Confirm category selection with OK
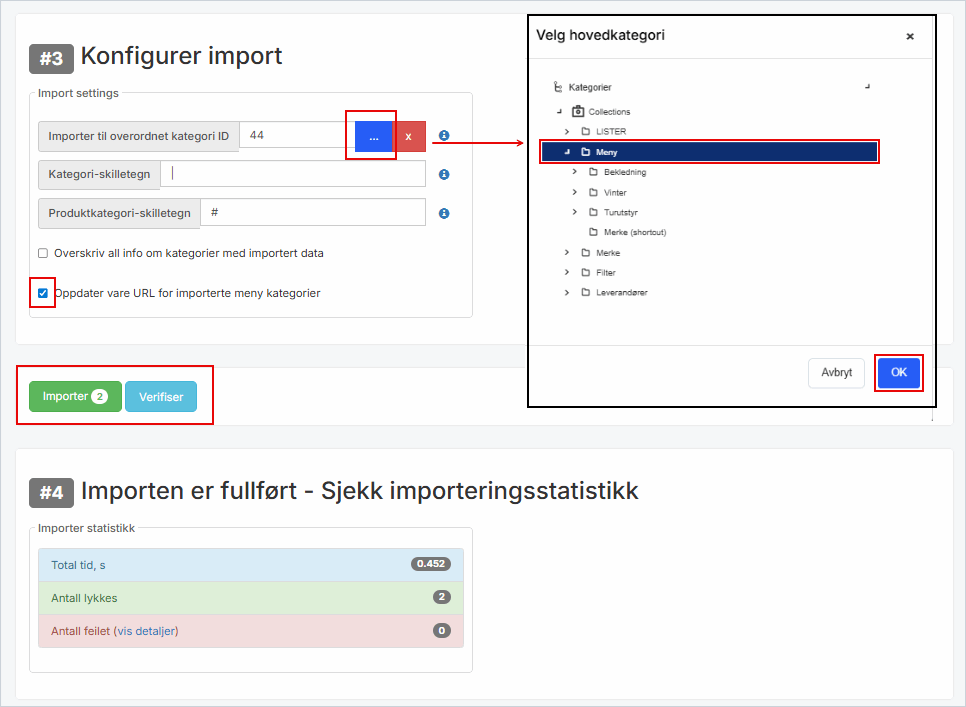 coord(897,372)
